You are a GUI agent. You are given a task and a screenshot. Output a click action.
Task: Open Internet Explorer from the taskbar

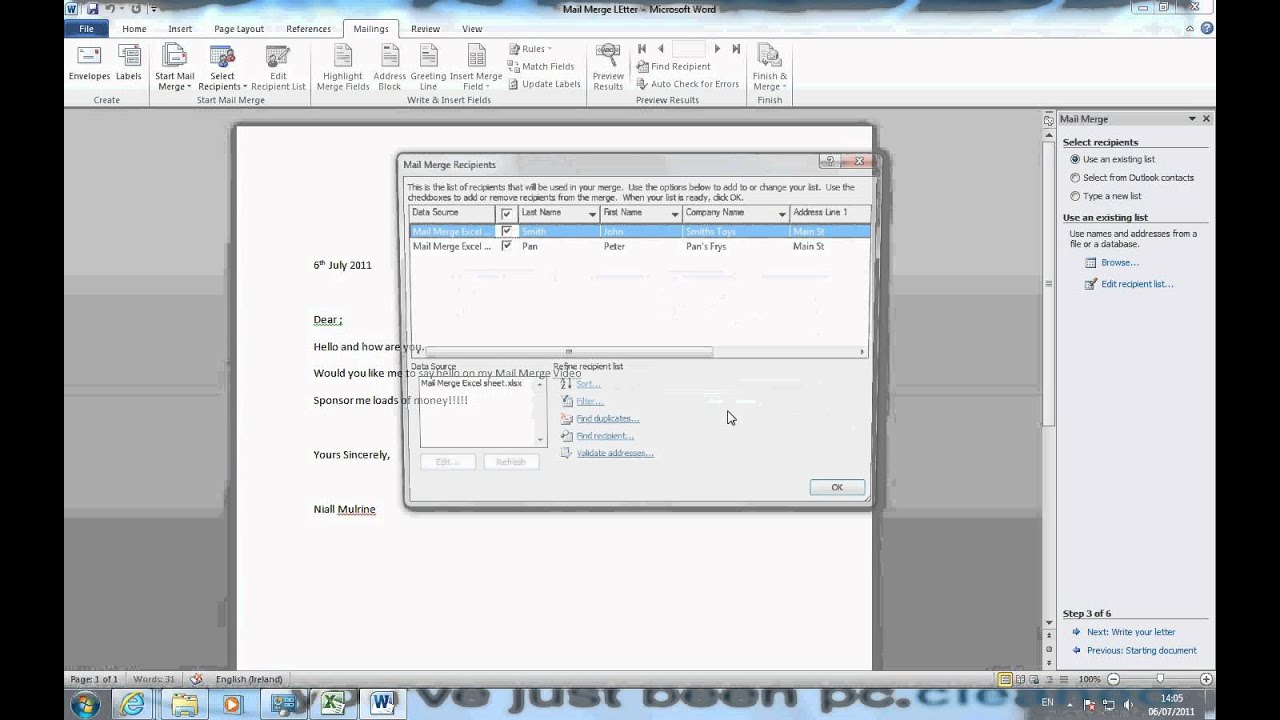[x=132, y=704]
